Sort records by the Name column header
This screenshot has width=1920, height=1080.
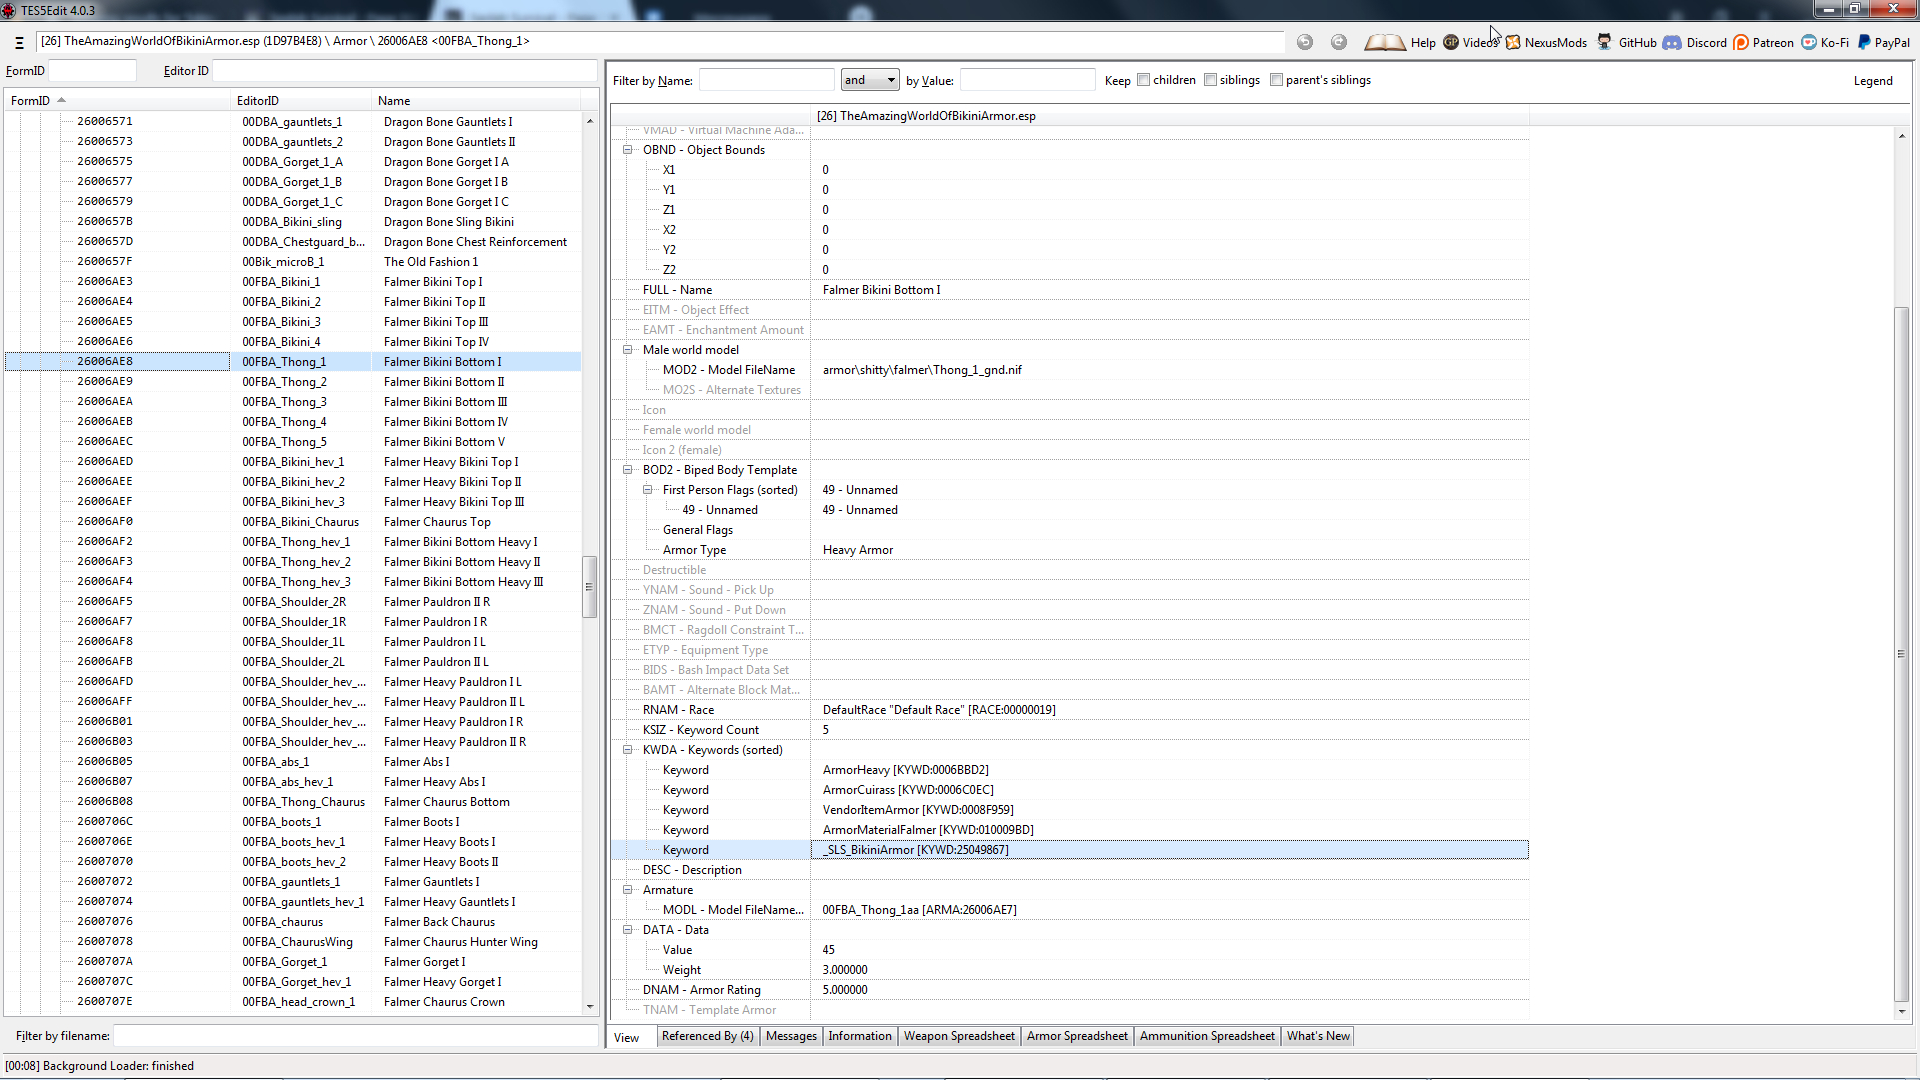point(476,101)
